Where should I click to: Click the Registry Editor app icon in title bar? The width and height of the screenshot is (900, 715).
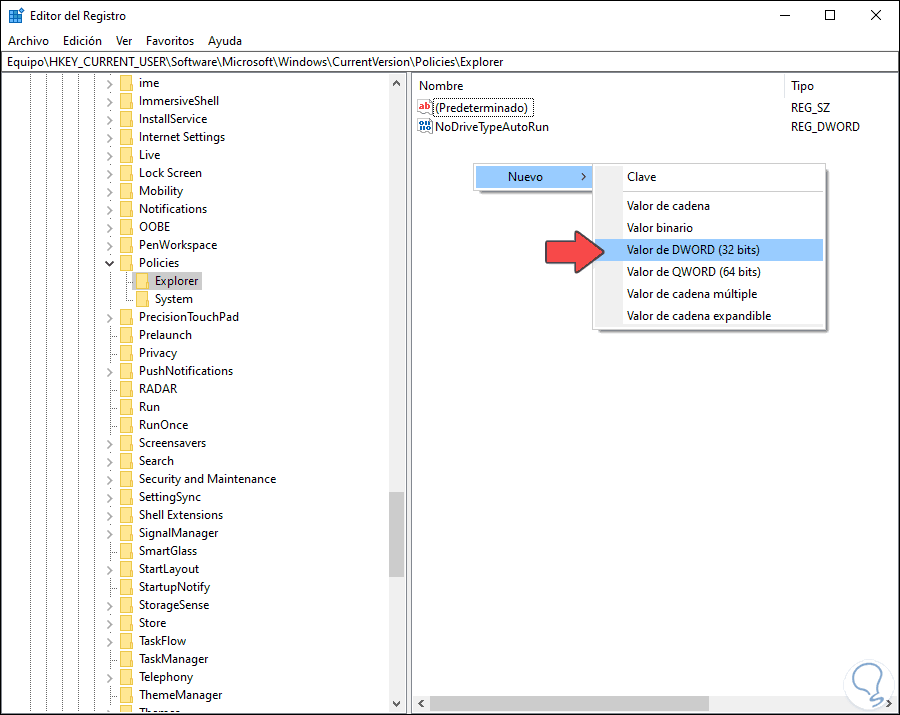(16, 15)
